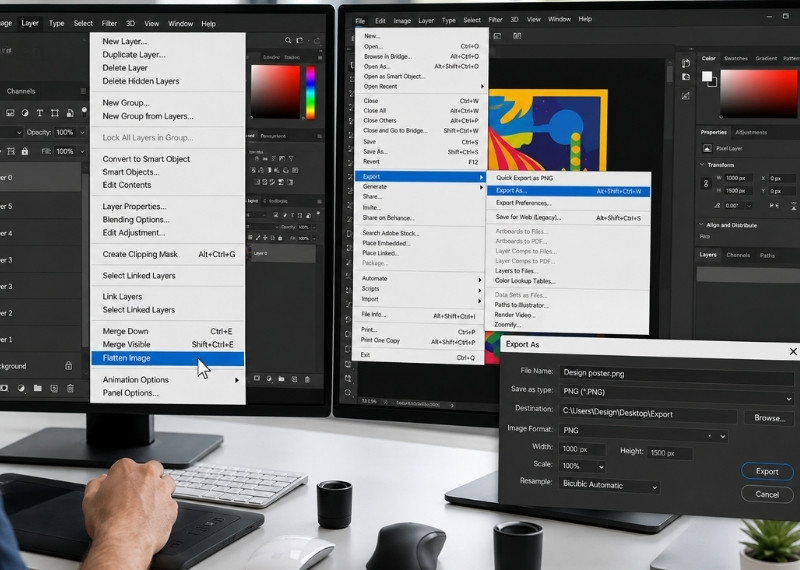
Task: Choose Flatten Image in the Layer menu
Action: [167, 358]
